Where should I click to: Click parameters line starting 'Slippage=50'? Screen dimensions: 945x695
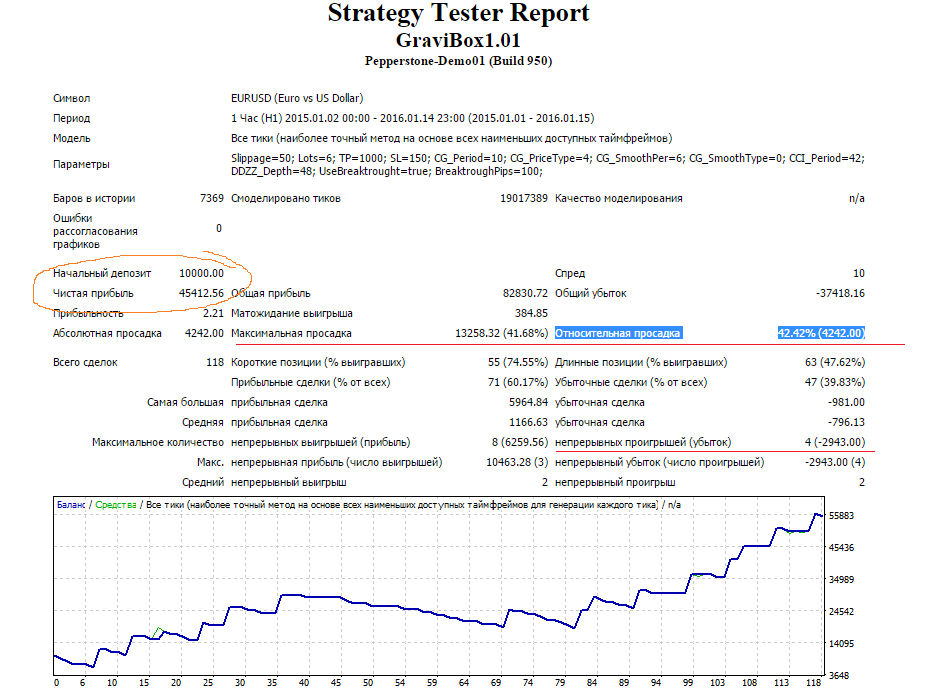(548, 158)
